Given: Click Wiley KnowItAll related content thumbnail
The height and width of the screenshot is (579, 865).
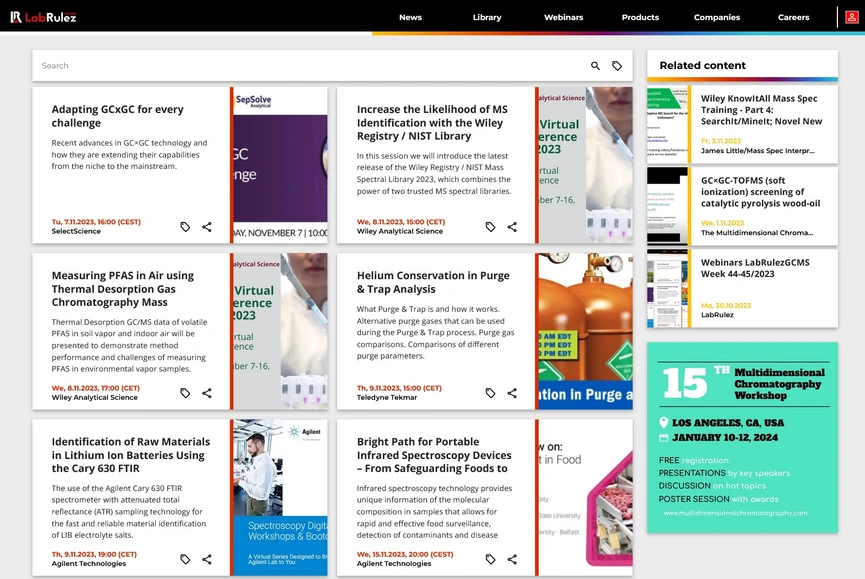Looking at the screenshot, I should pos(667,124).
